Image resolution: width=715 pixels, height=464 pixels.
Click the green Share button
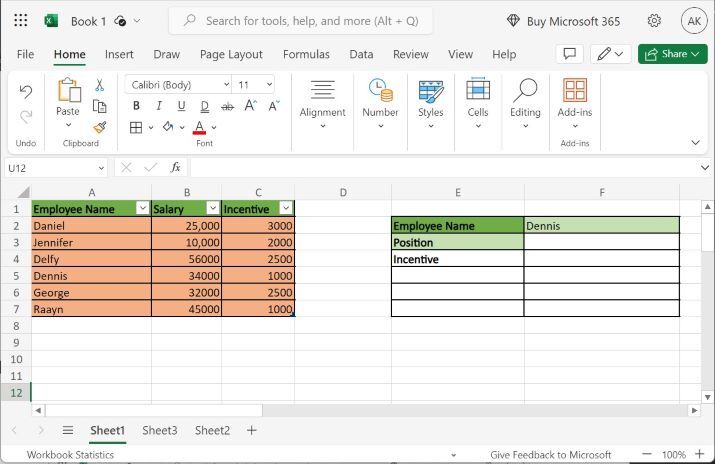pyautogui.click(x=672, y=54)
